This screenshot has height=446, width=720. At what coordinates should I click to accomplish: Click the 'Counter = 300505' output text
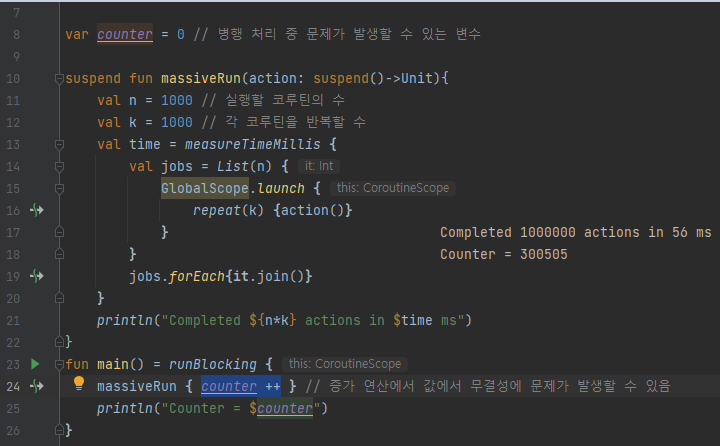tap(504, 254)
